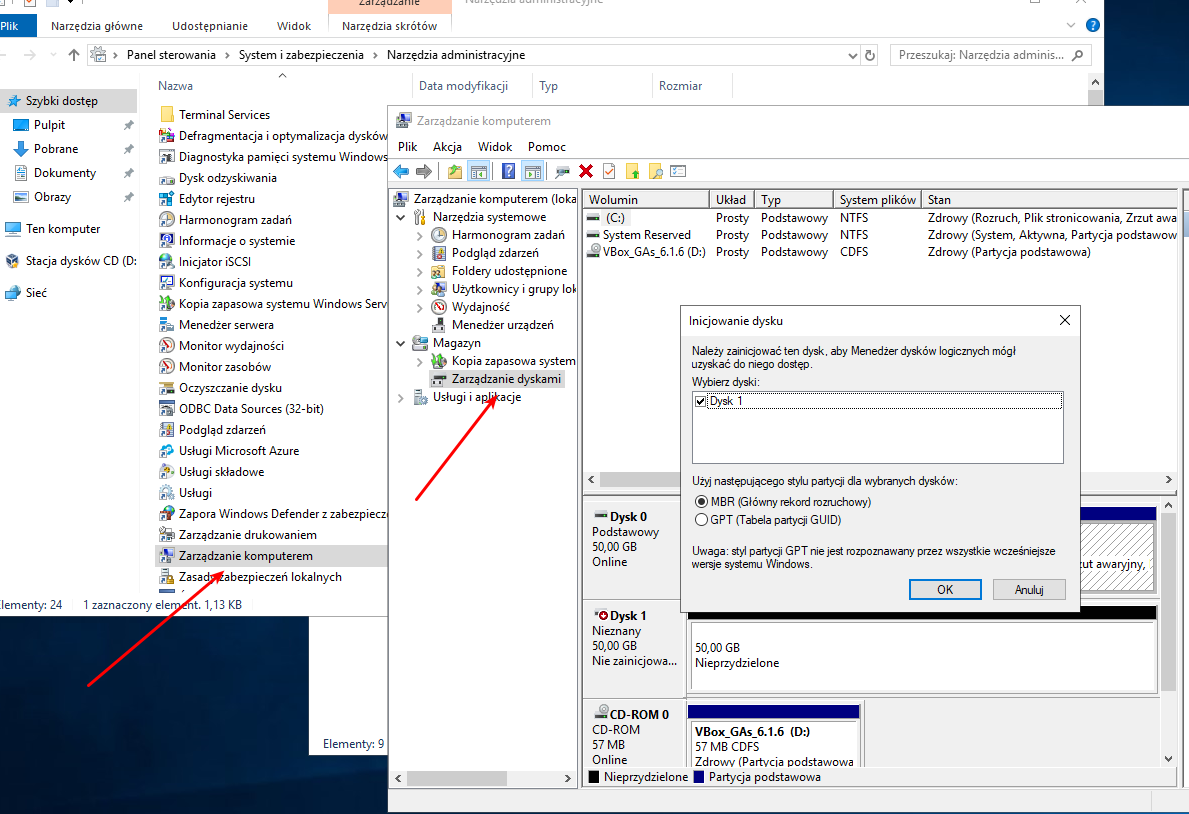This screenshot has width=1189, height=814.
Task: Expand the Foldery udostępnione tree node
Action: point(419,272)
